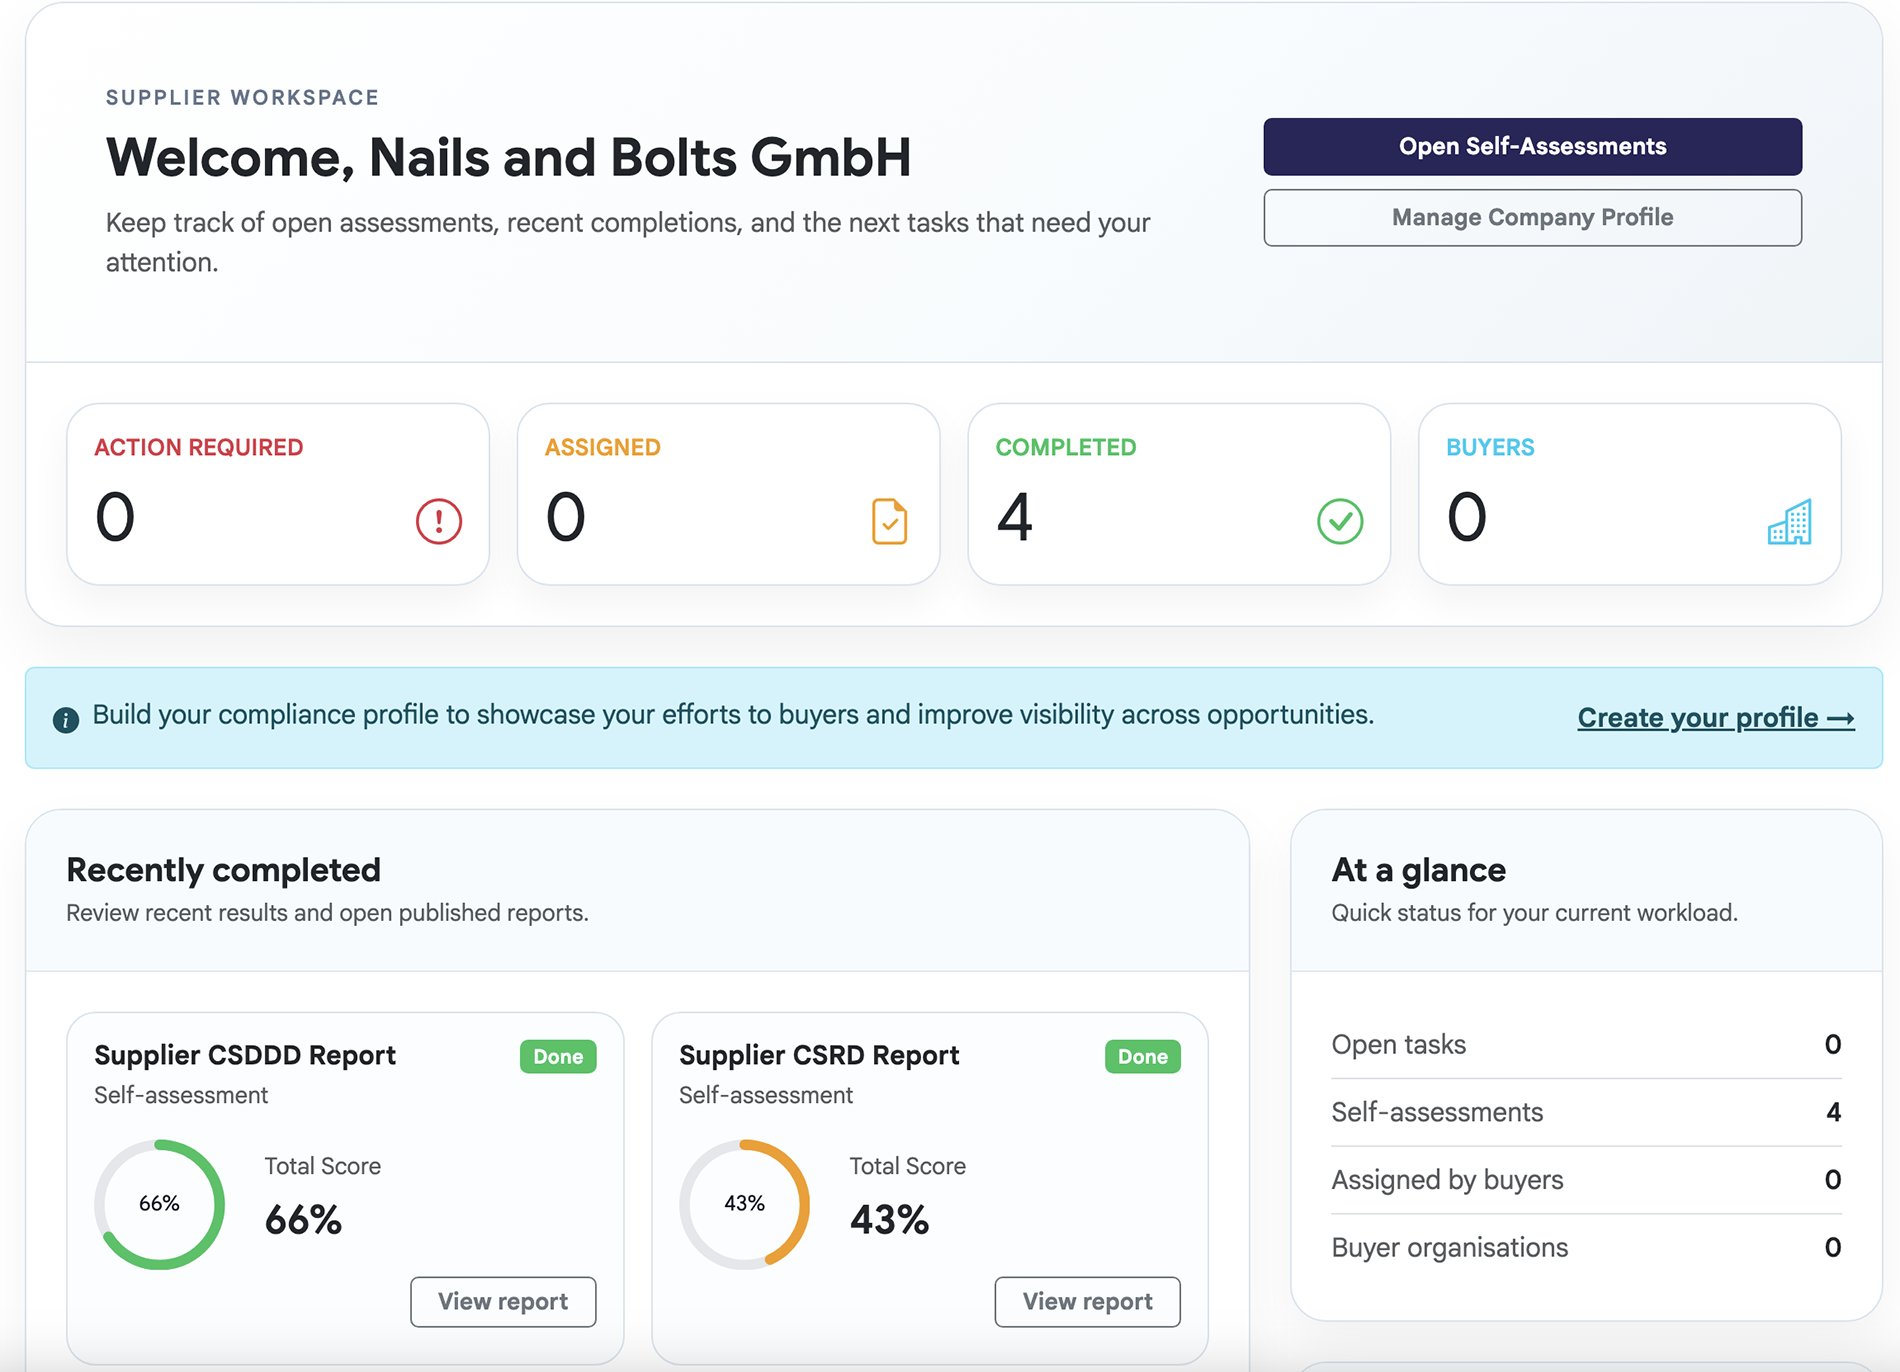Image resolution: width=1900 pixels, height=1372 pixels.
Task: Click the At a glance heading
Action: [1418, 869]
